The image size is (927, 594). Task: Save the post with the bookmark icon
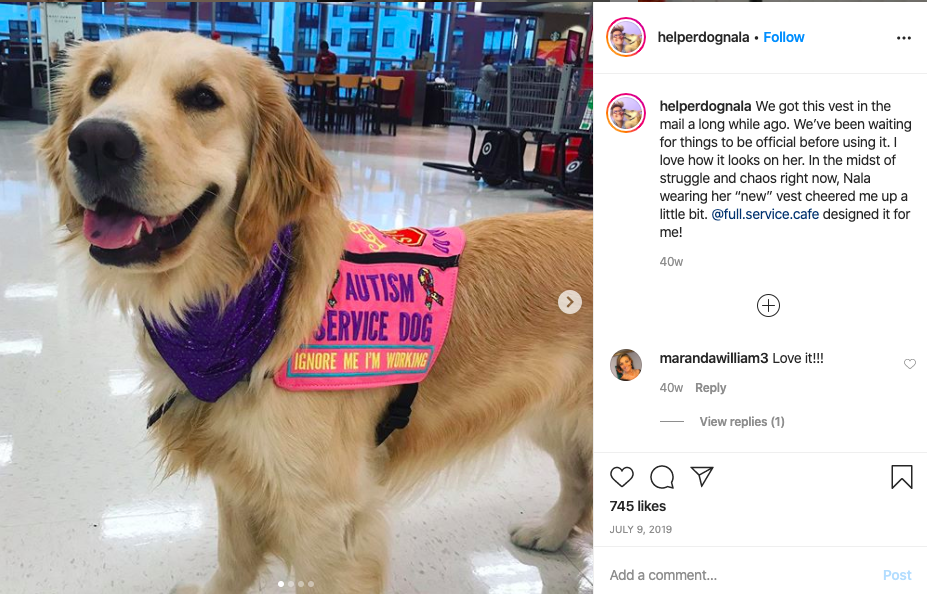902,476
